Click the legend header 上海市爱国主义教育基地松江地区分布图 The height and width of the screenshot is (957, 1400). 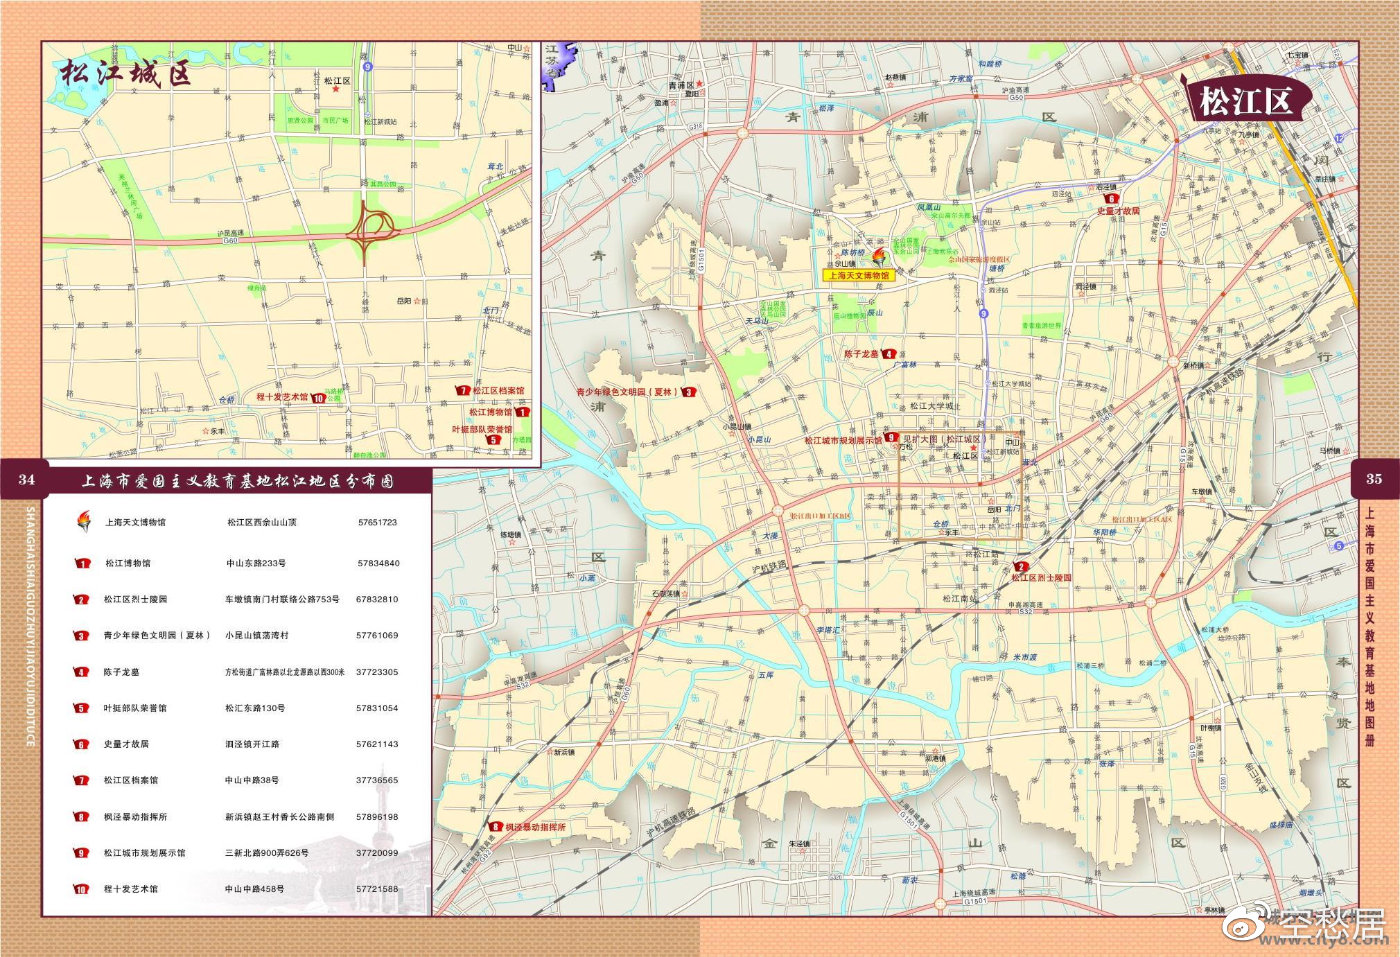tap(237, 481)
